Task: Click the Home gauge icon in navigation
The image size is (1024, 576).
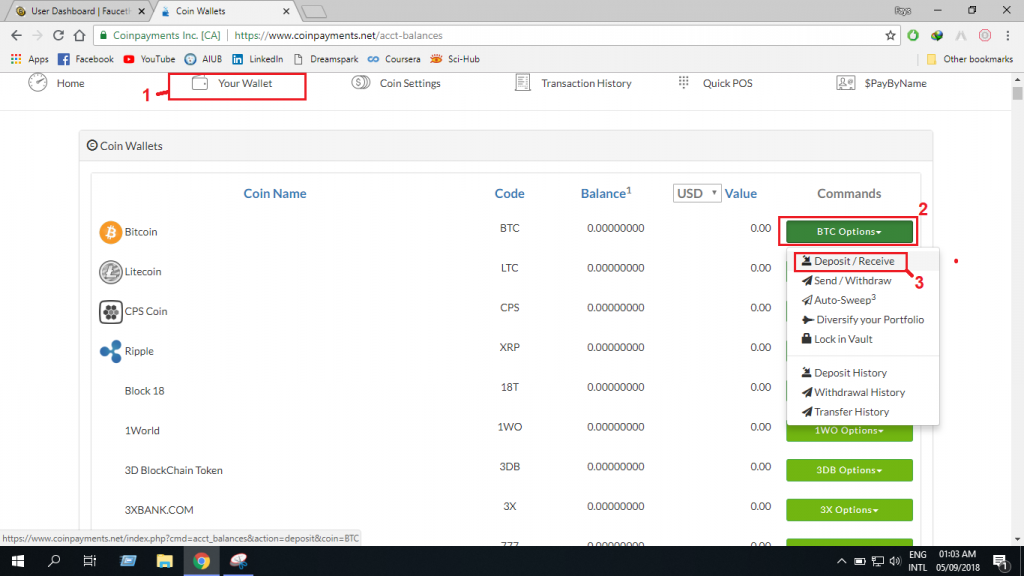Action: coord(38,83)
